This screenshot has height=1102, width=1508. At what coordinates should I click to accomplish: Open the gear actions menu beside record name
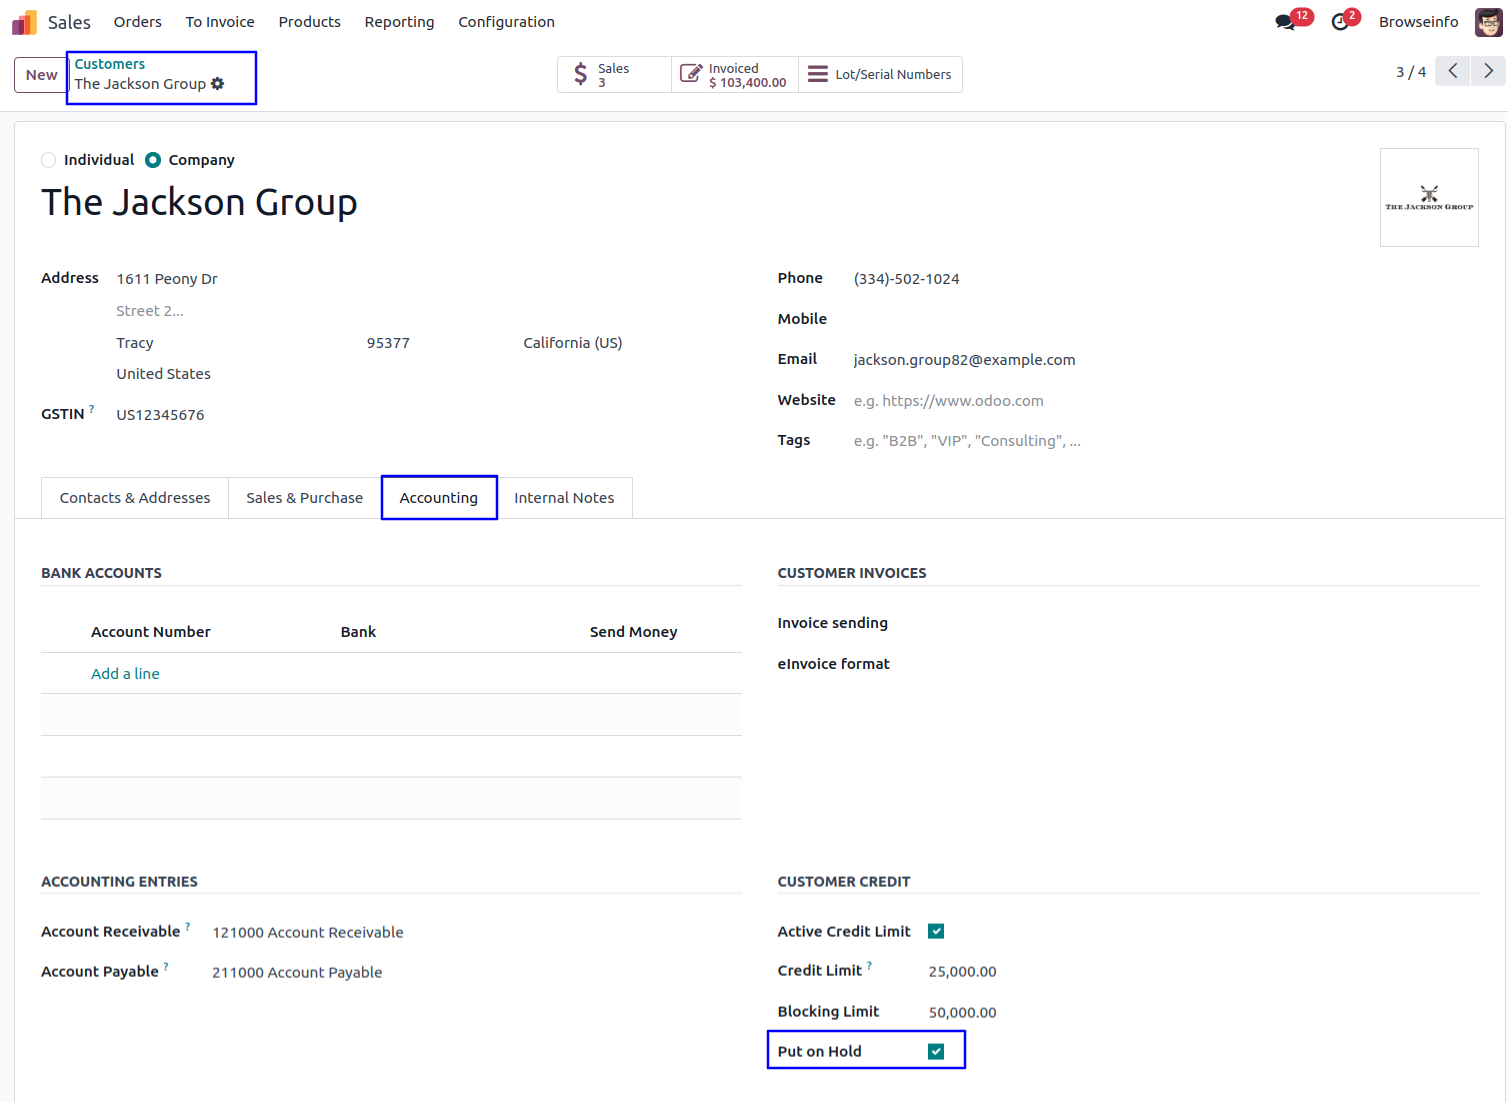click(218, 84)
